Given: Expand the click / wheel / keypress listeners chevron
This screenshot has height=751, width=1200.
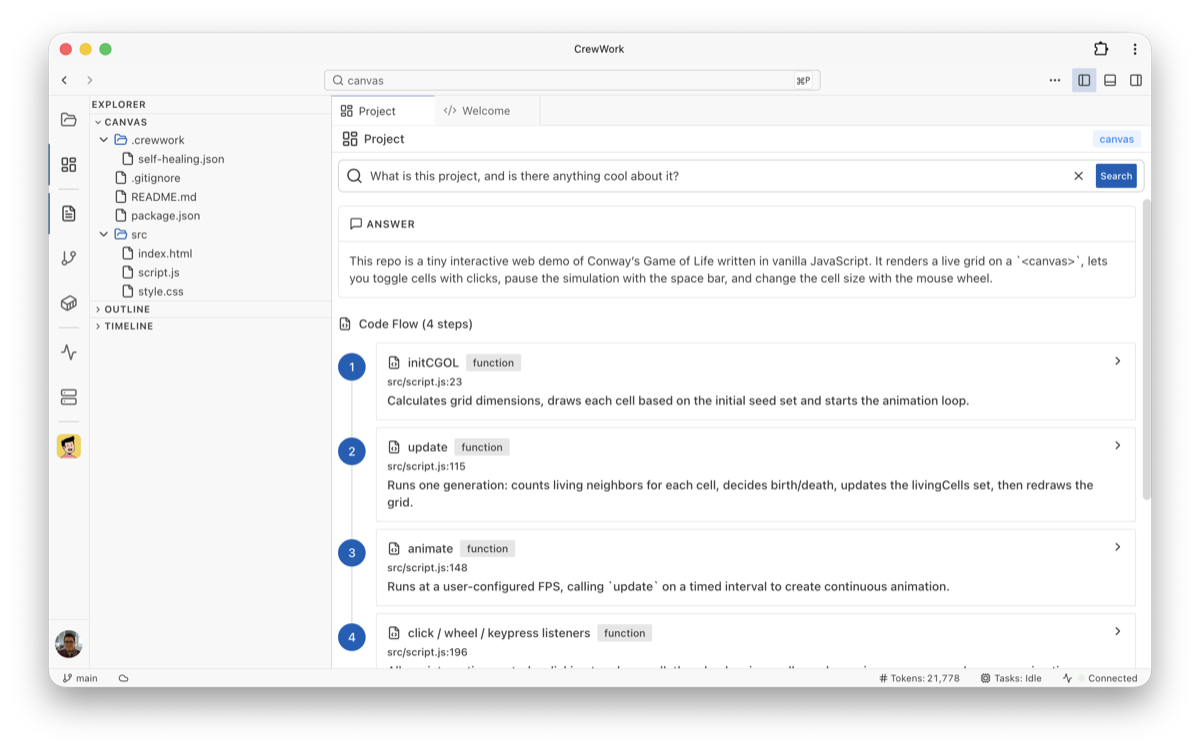Looking at the screenshot, I should [1118, 631].
